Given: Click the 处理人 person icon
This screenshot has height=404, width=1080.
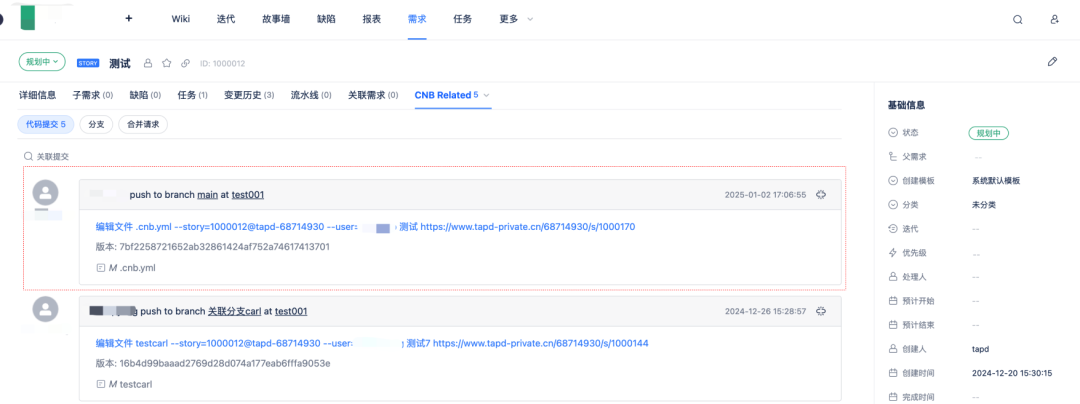Looking at the screenshot, I should coord(893,277).
